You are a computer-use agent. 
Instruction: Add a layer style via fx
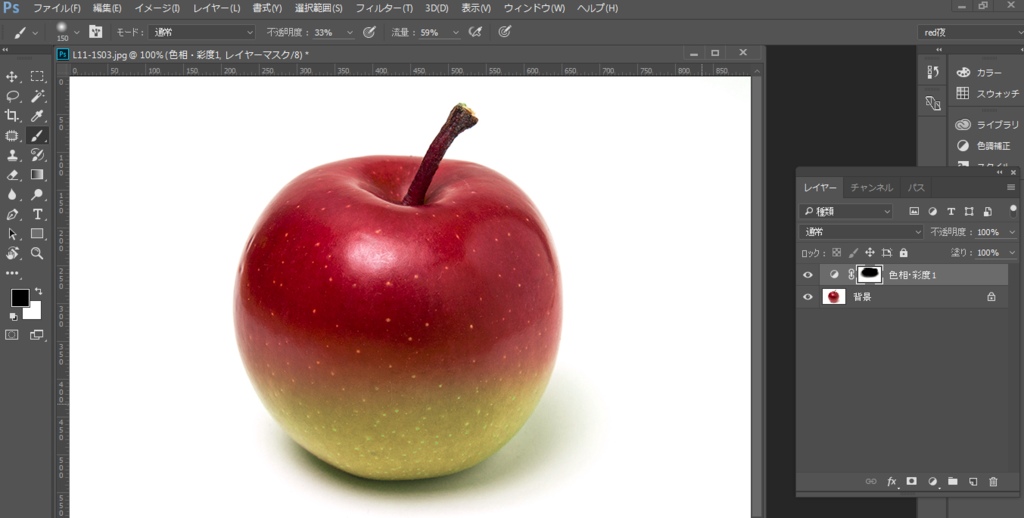click(891, 481)
